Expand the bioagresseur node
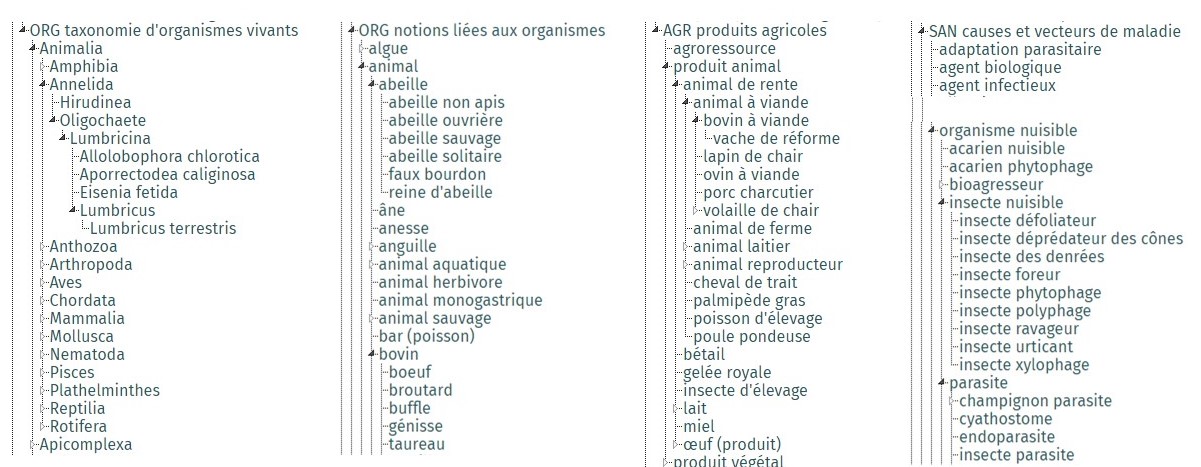This screenshot has height=467, width=1201. 942,184
